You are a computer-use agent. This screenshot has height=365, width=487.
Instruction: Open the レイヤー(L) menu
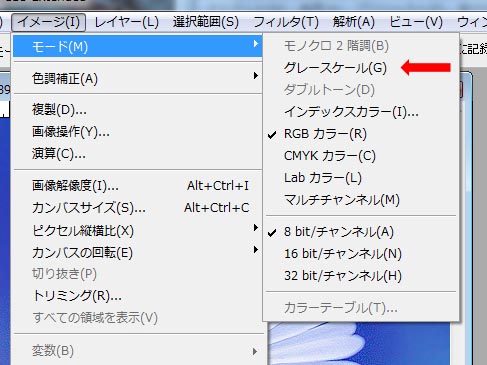tap(126, 22)
